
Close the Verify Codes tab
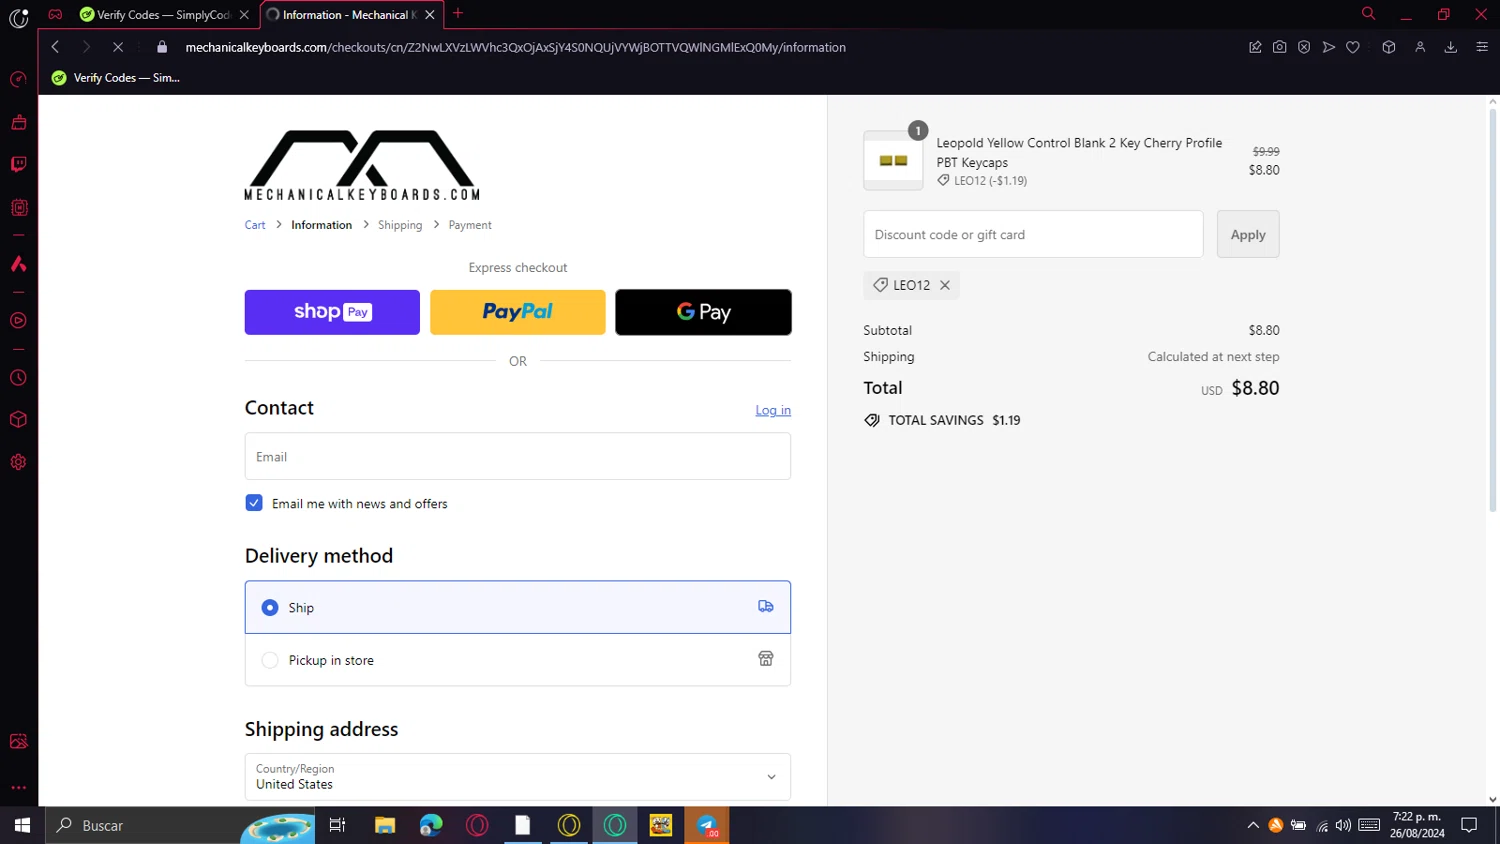click(244, 15)
